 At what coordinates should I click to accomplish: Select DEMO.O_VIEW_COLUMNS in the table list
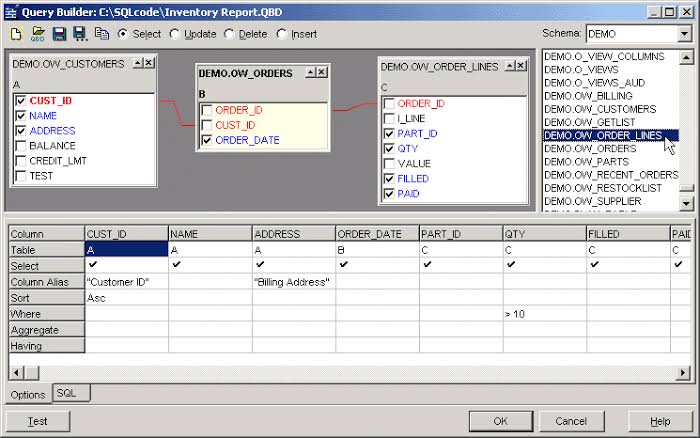point(610,57)
